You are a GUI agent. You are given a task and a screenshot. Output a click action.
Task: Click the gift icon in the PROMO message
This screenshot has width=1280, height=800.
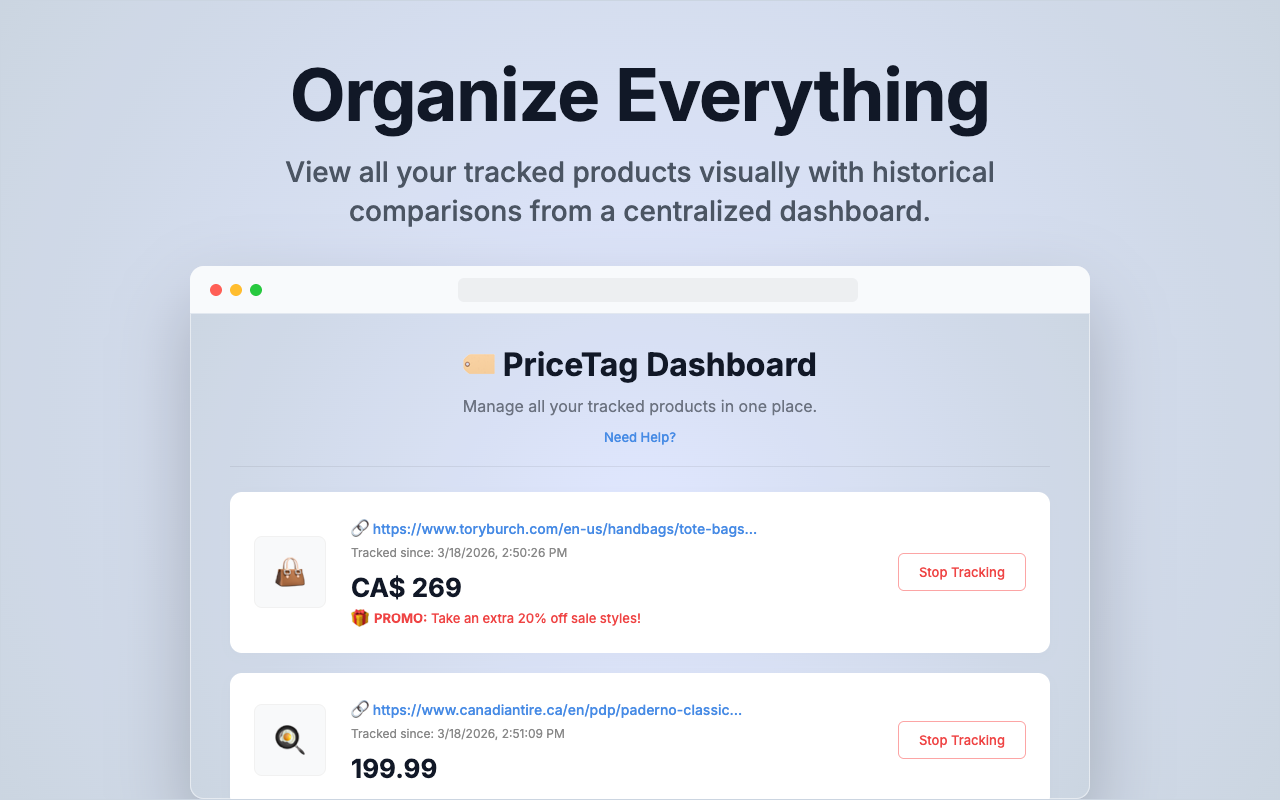point(360,617)
